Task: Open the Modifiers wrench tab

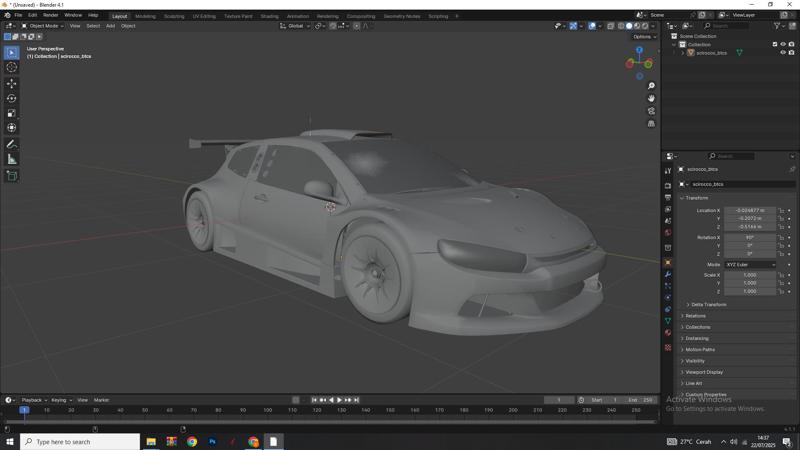Action: (668, 274)
